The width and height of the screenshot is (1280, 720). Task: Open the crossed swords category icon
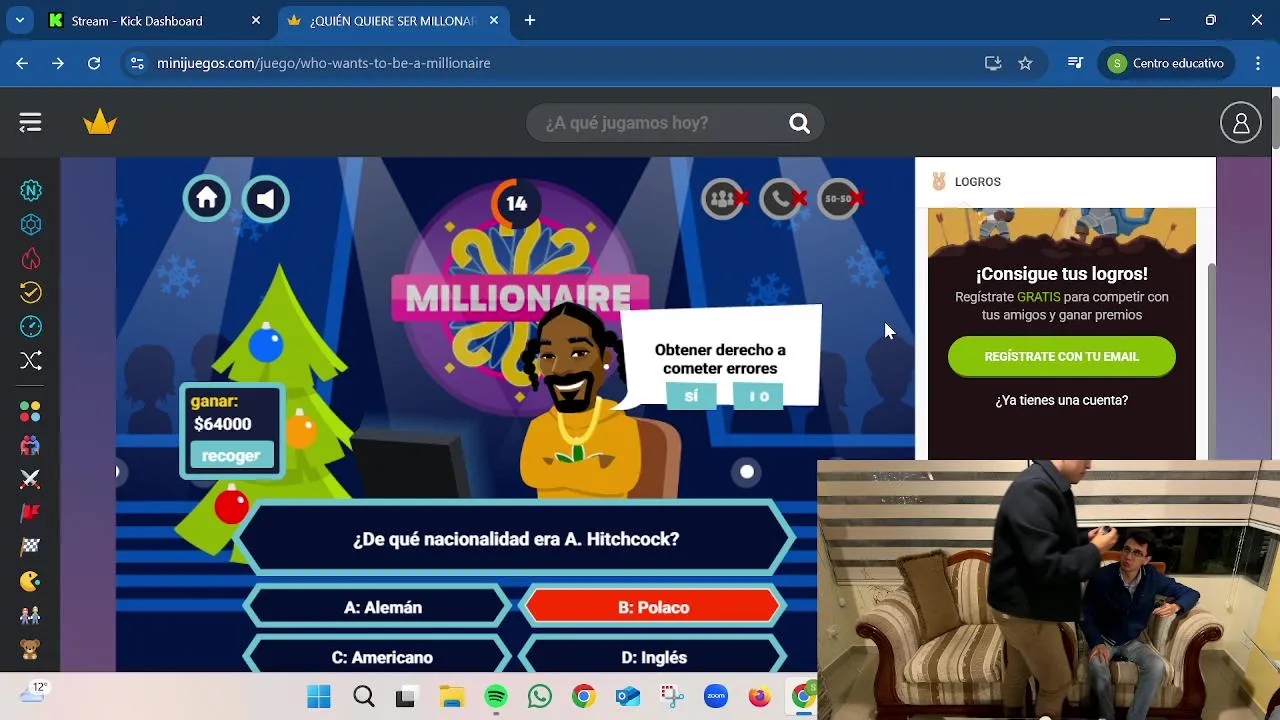31,480
